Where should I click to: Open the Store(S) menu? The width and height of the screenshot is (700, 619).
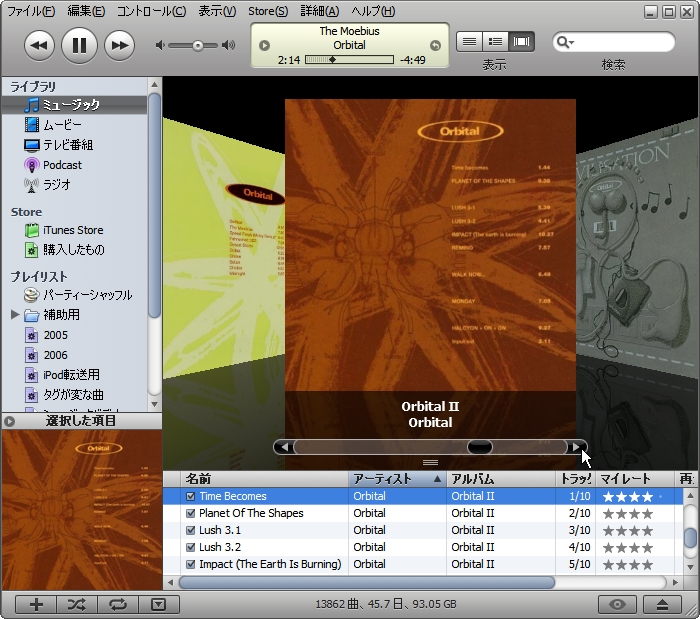[268, 11]
